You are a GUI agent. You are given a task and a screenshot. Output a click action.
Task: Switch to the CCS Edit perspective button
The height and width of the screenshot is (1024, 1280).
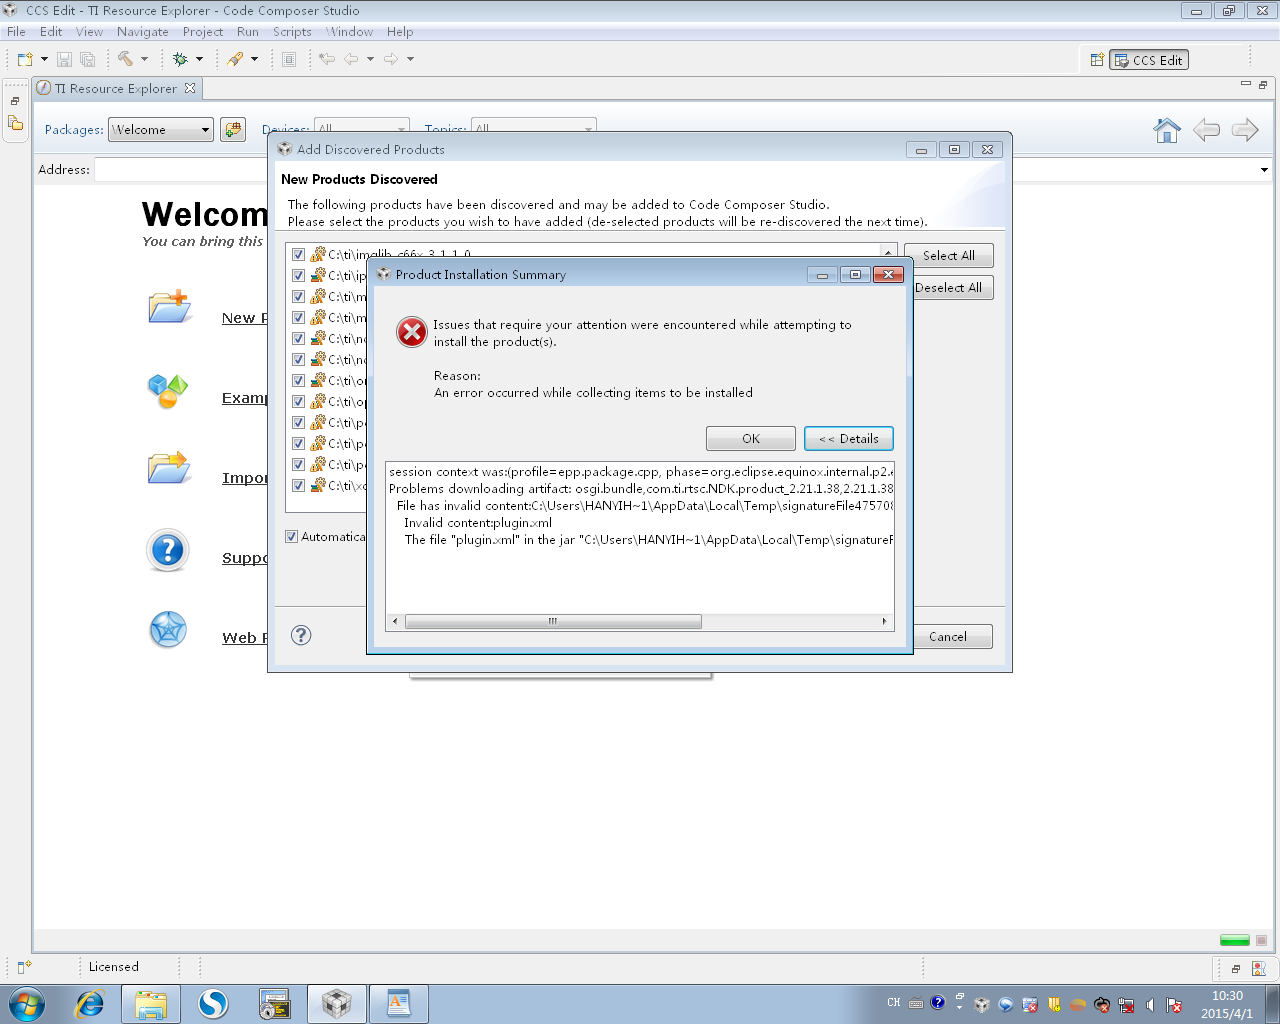pyautogui.click(x=1149, y=60)
